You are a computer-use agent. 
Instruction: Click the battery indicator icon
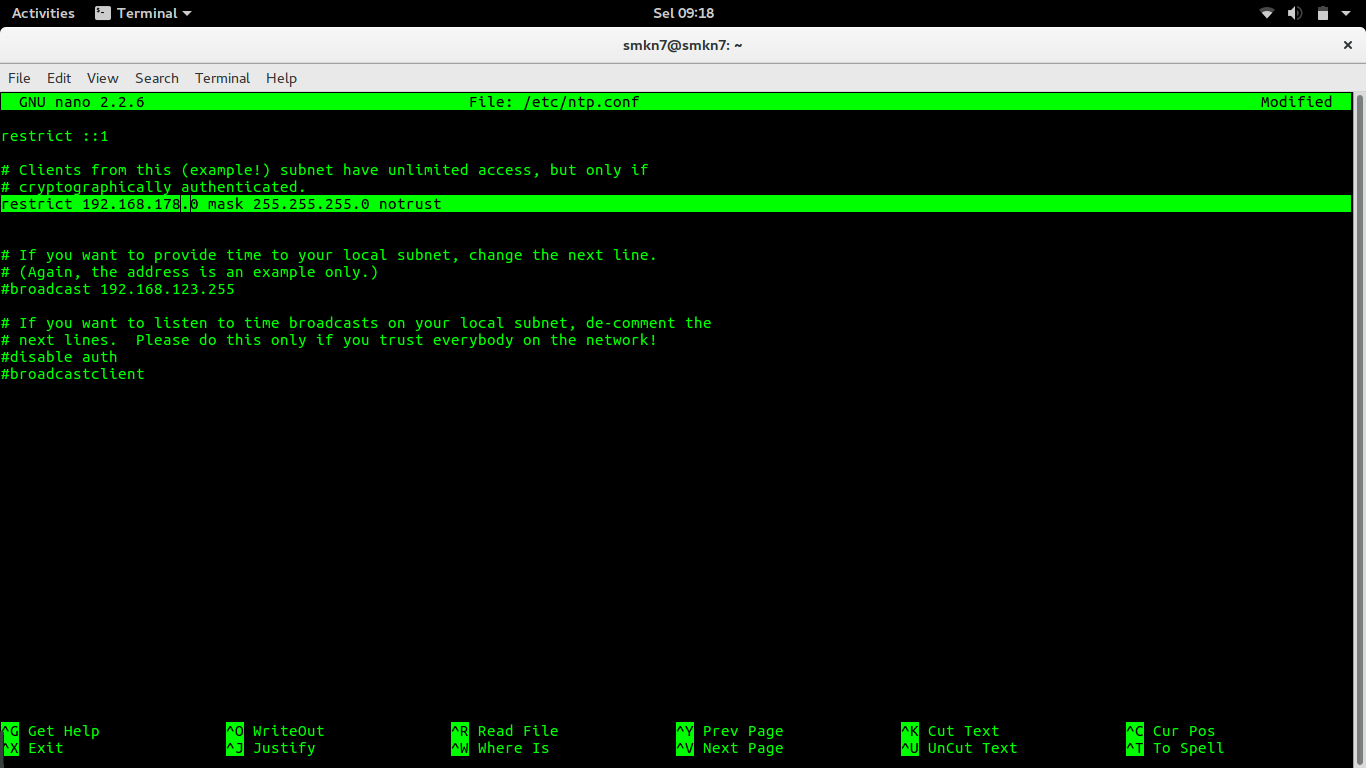(x=1323, y=13)
